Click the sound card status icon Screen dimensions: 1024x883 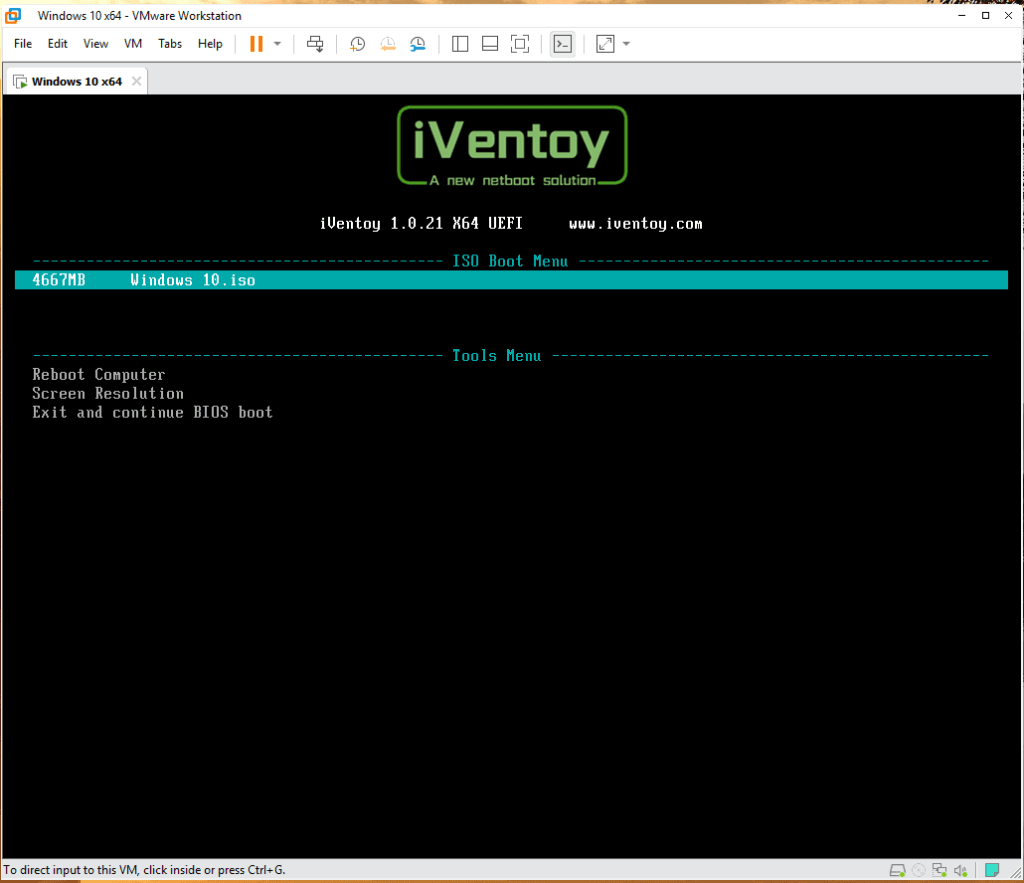click(960, 870)
